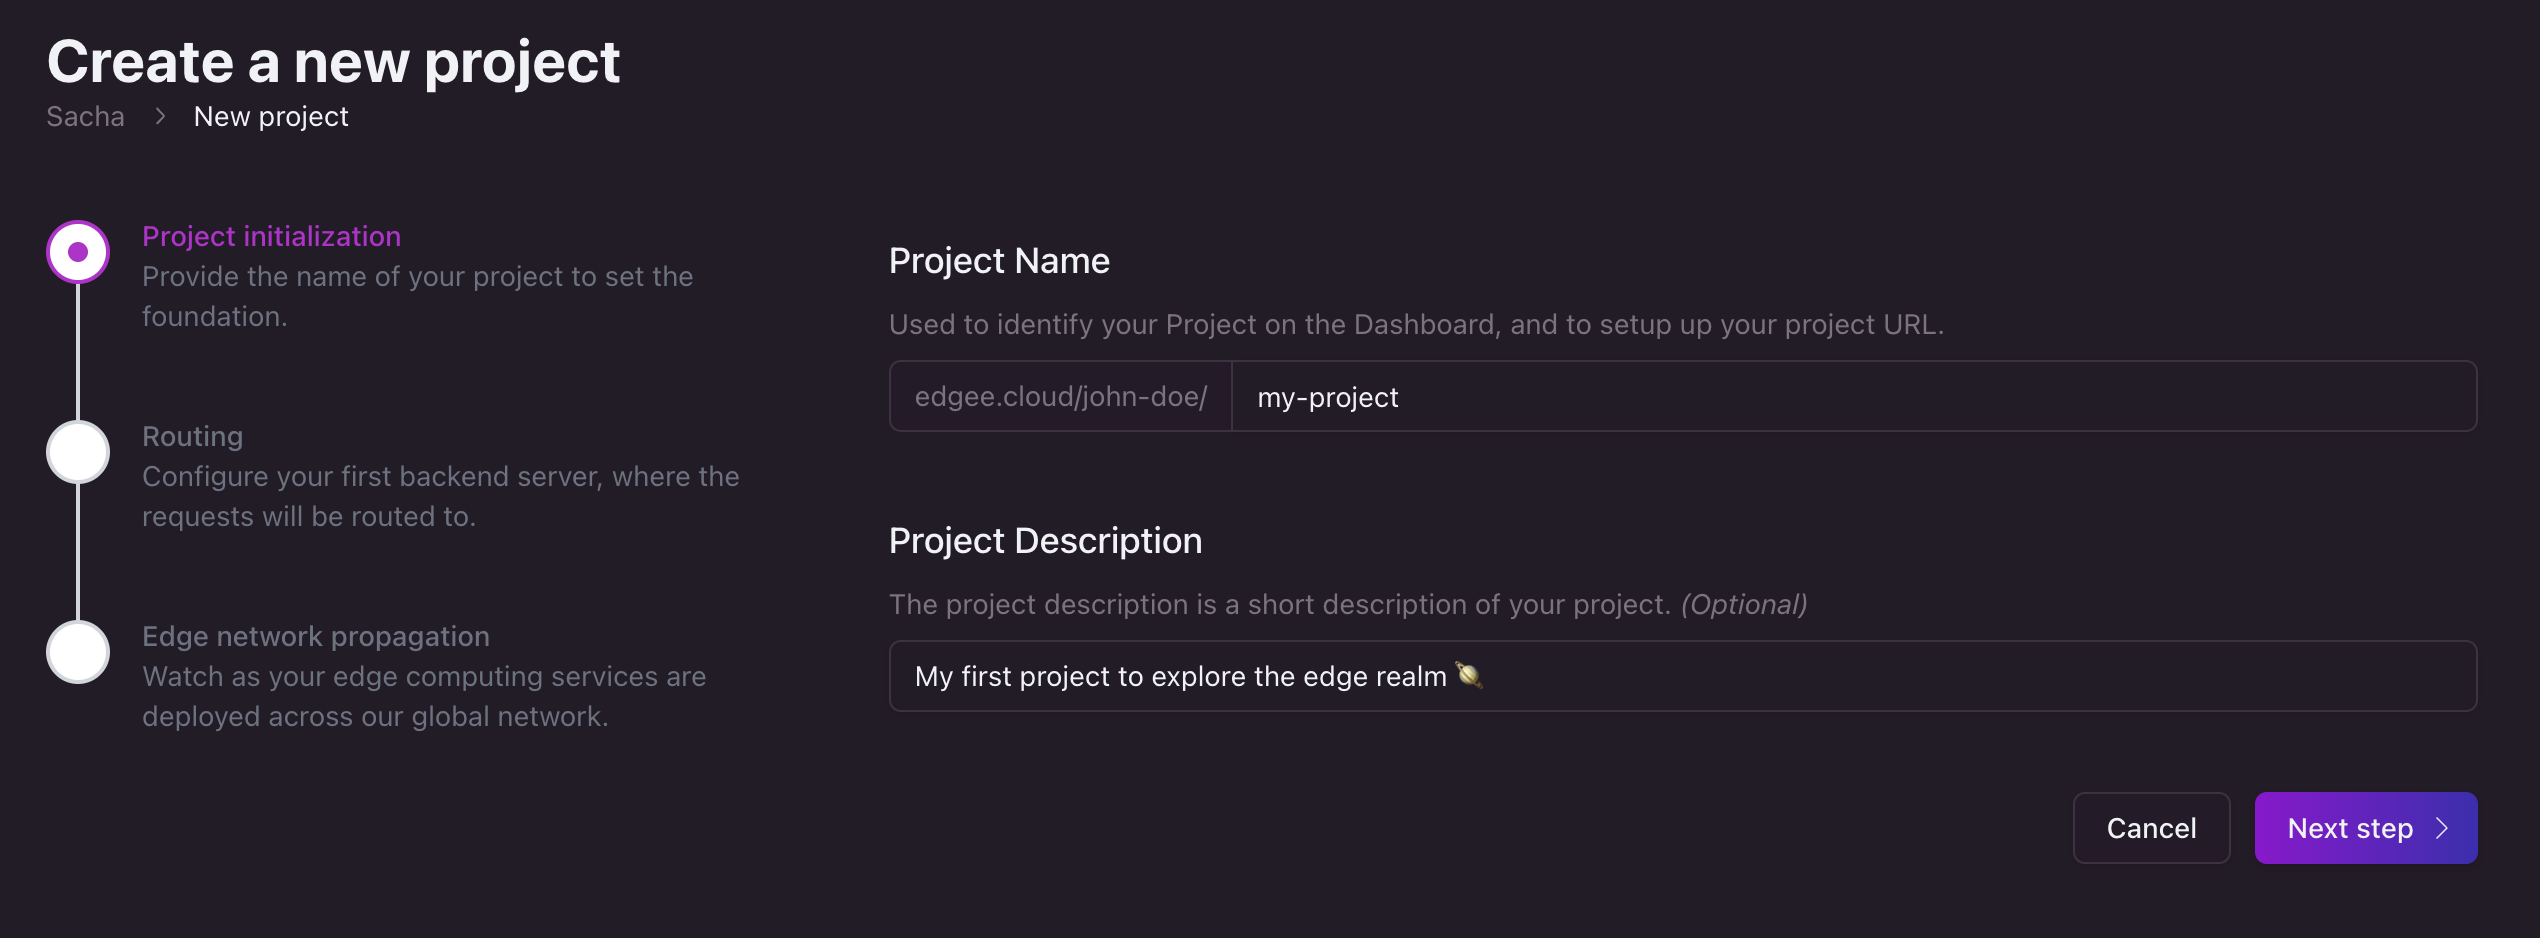The width and height of the screenshot is (2540, 938).
Task: Click the Edge network propagation step circle
Action: pos(77,651)
